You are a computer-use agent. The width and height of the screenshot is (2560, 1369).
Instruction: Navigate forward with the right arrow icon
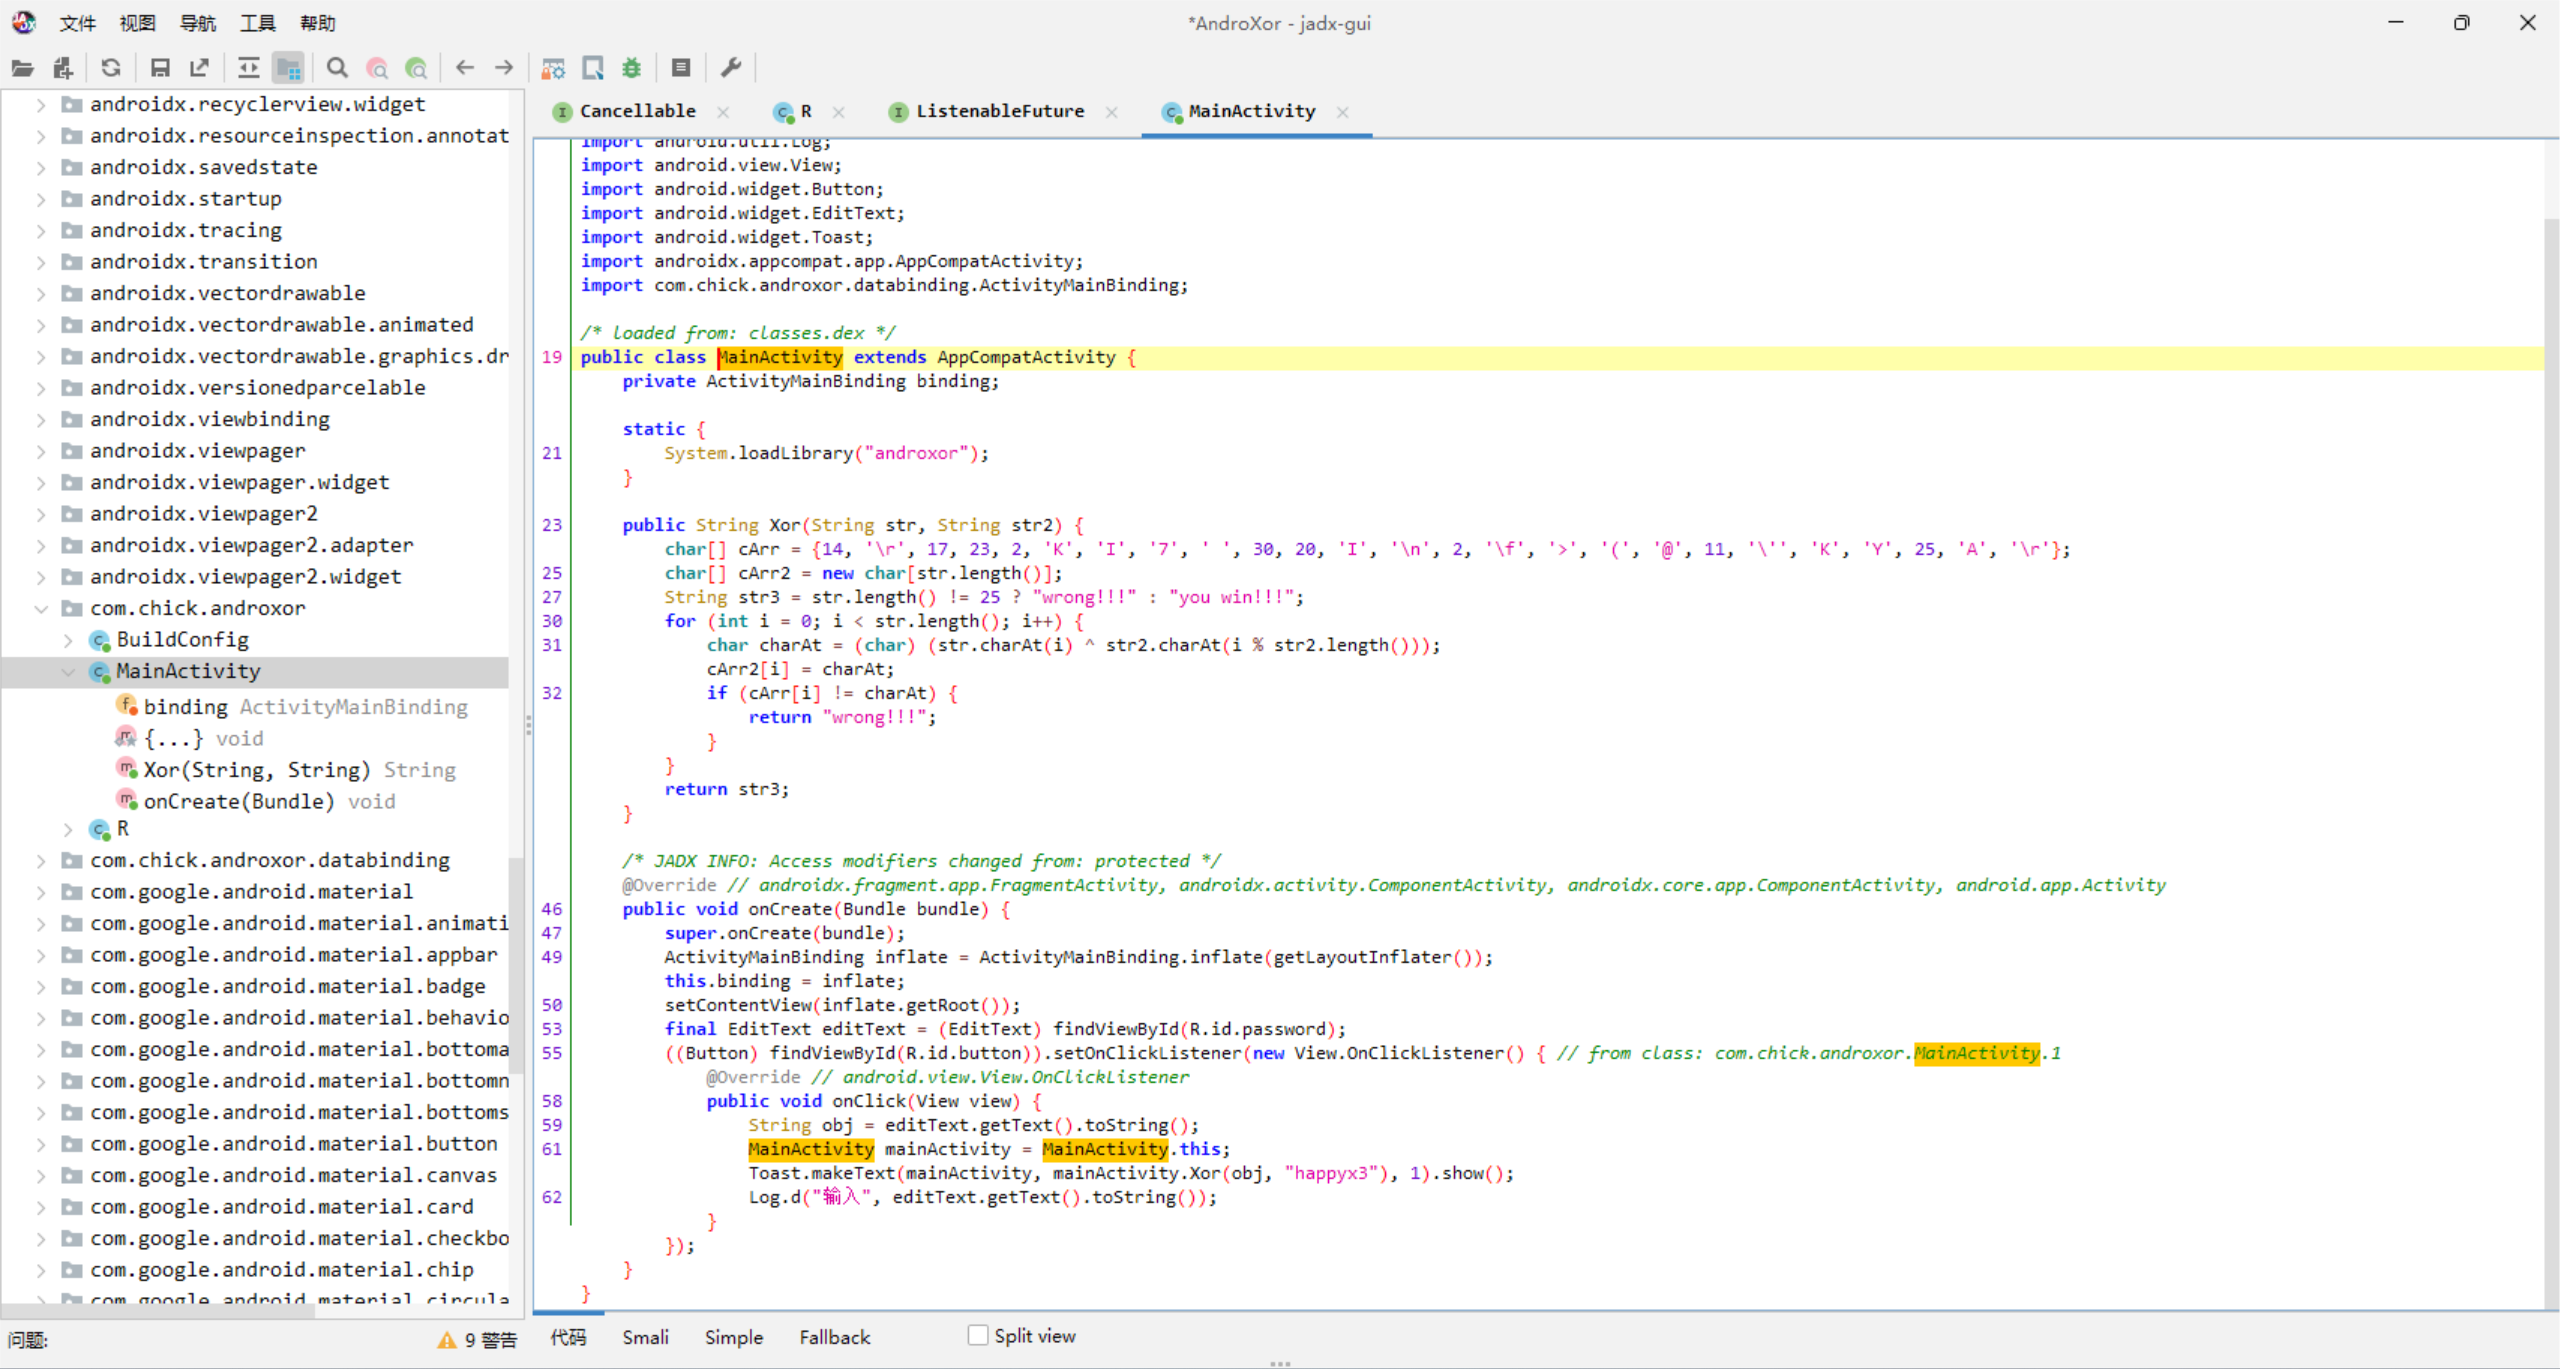(504, 68)
